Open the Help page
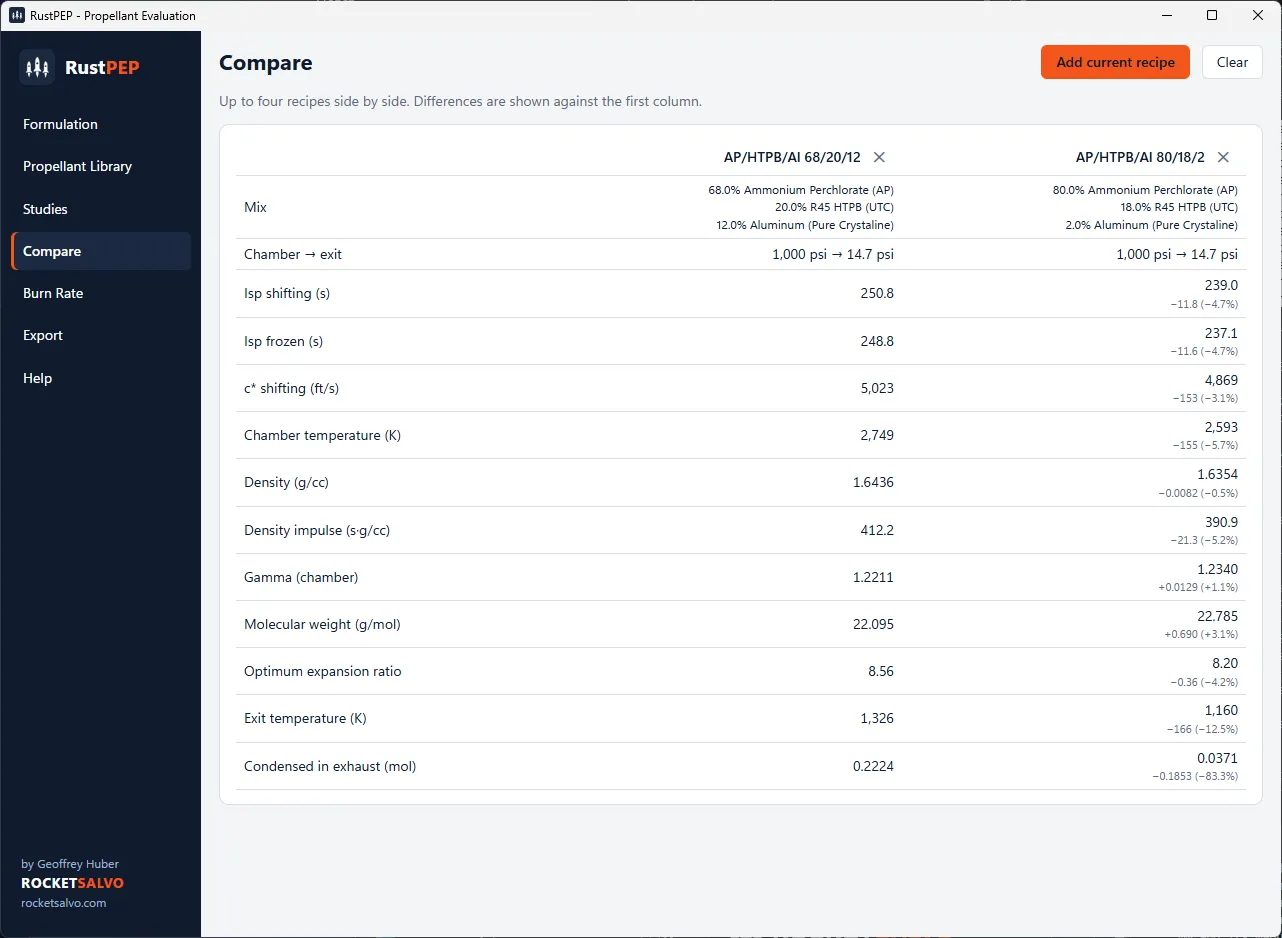Screen dimensions: 1282x938 point(100,378)
